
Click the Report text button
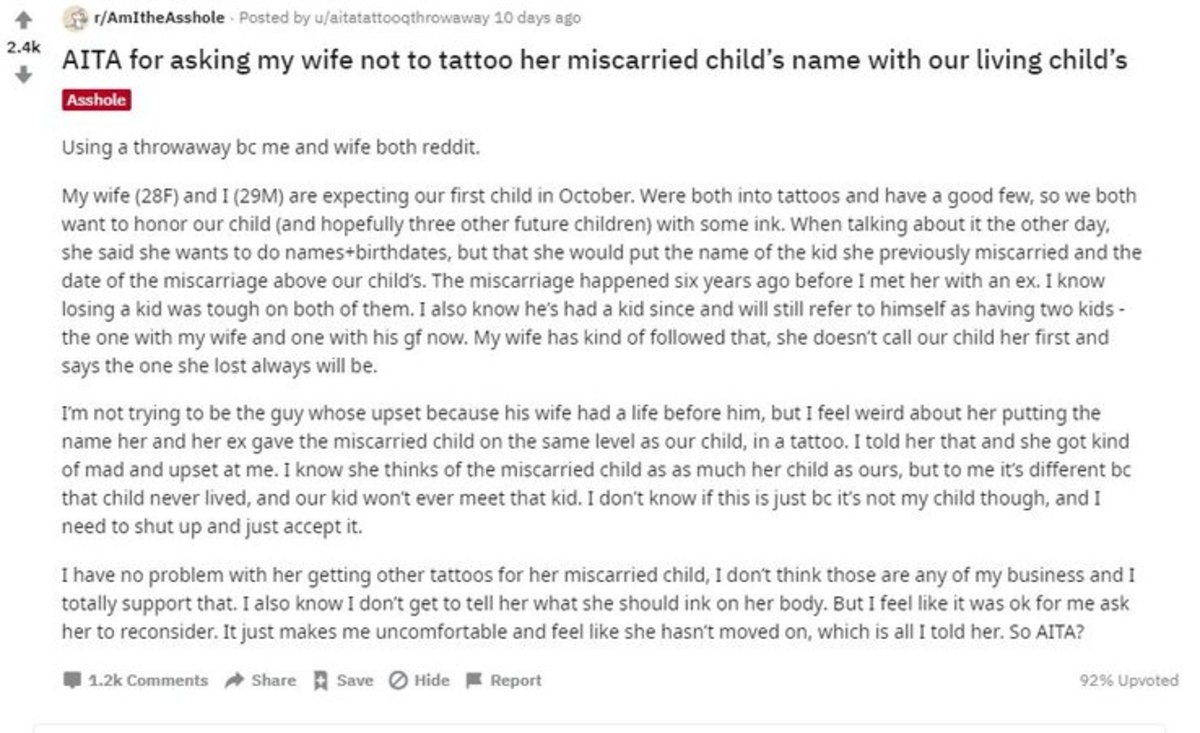point(515,680)
